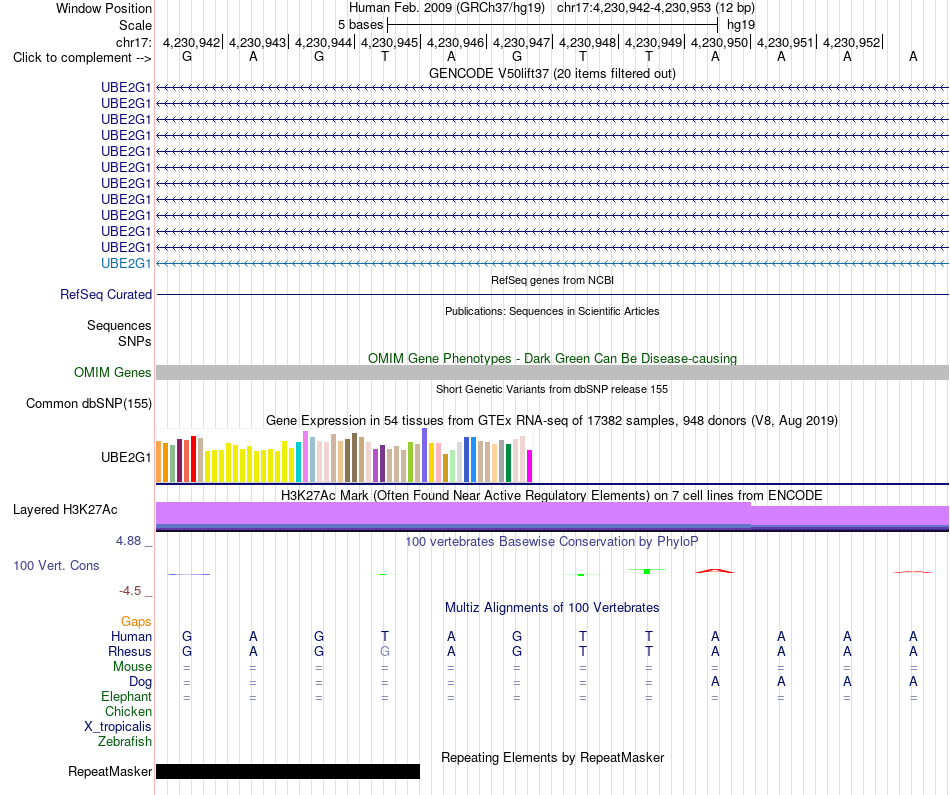Click the chr17:4,230,942-4,230,953 (12 bp) position text

(656, 8)
